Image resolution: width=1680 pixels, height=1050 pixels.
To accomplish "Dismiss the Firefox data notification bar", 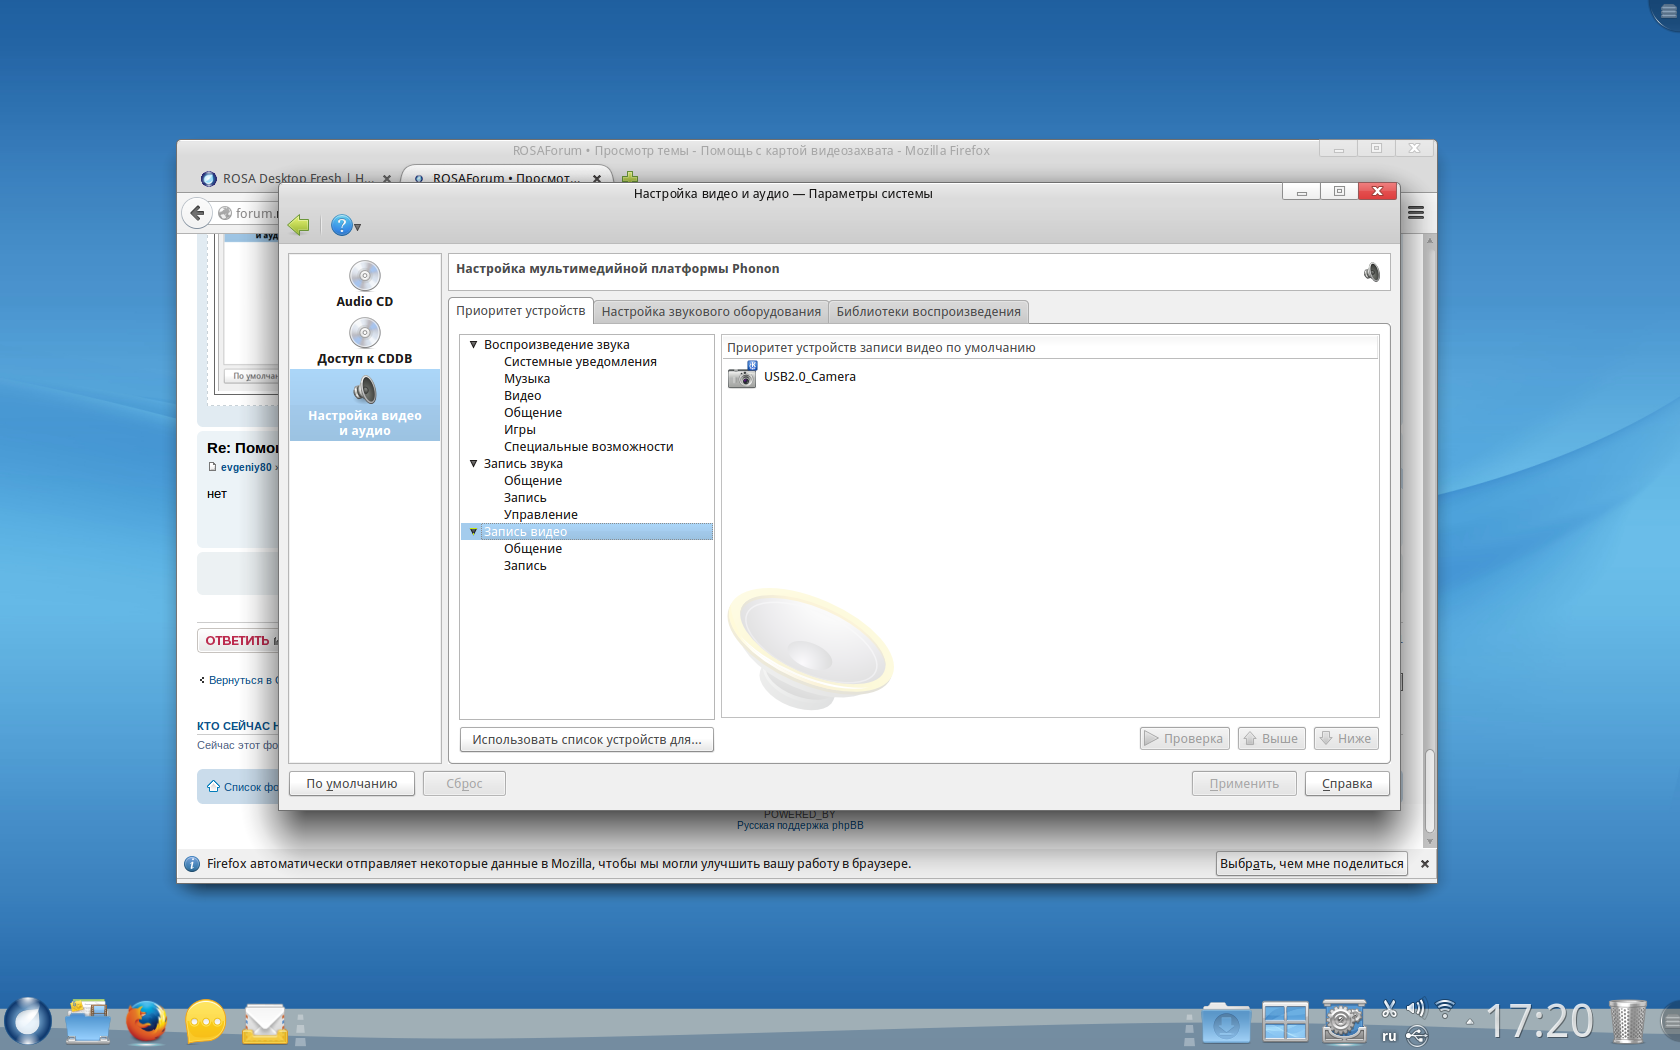I will pos(1425,864).
